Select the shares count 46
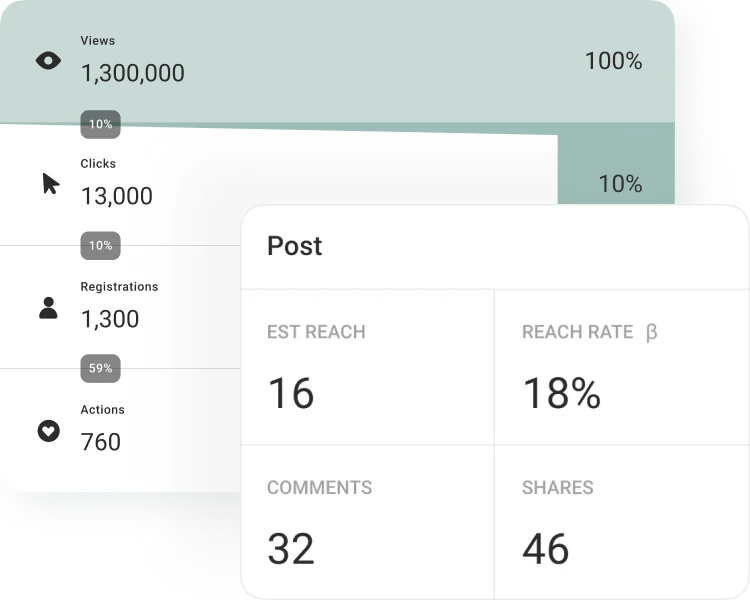The image size is (750, 600). (x=545, y=549)
